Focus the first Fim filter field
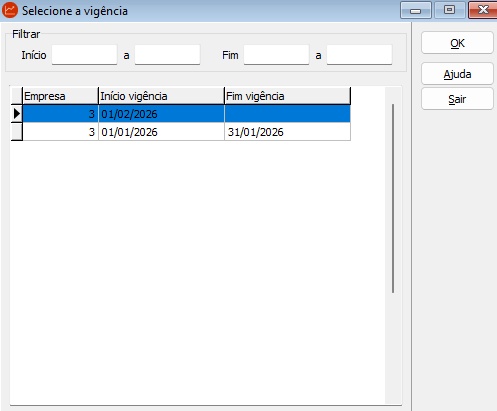Screen dimensions: 497x411 (276, 55)
